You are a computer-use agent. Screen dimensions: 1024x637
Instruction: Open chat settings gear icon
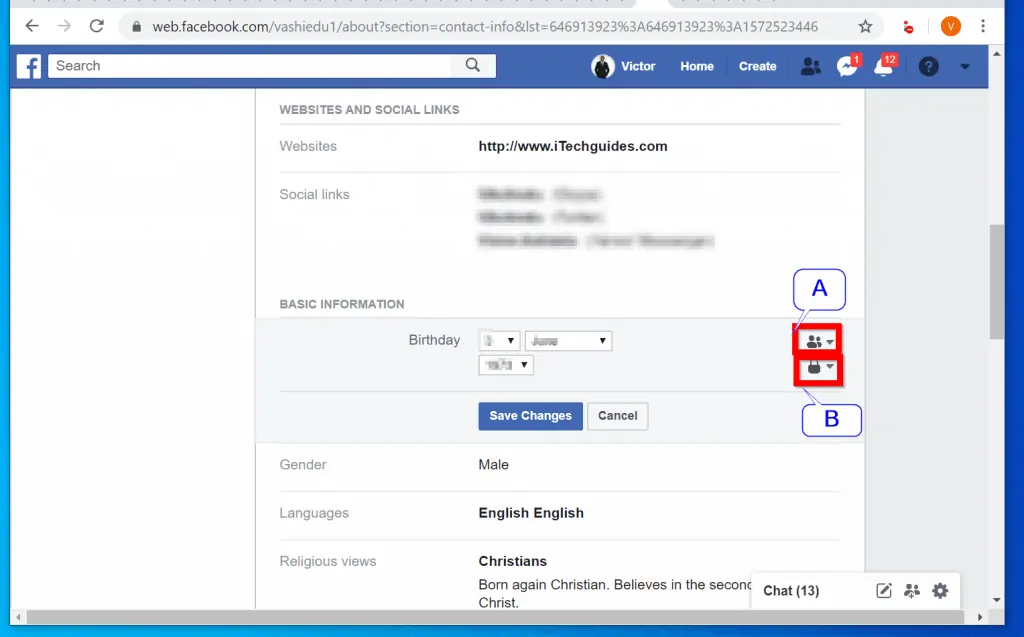click(940, 591)
